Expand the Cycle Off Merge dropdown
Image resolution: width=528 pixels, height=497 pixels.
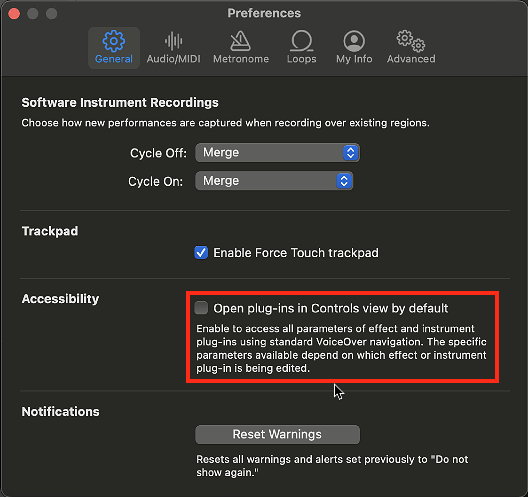point(277,153)
